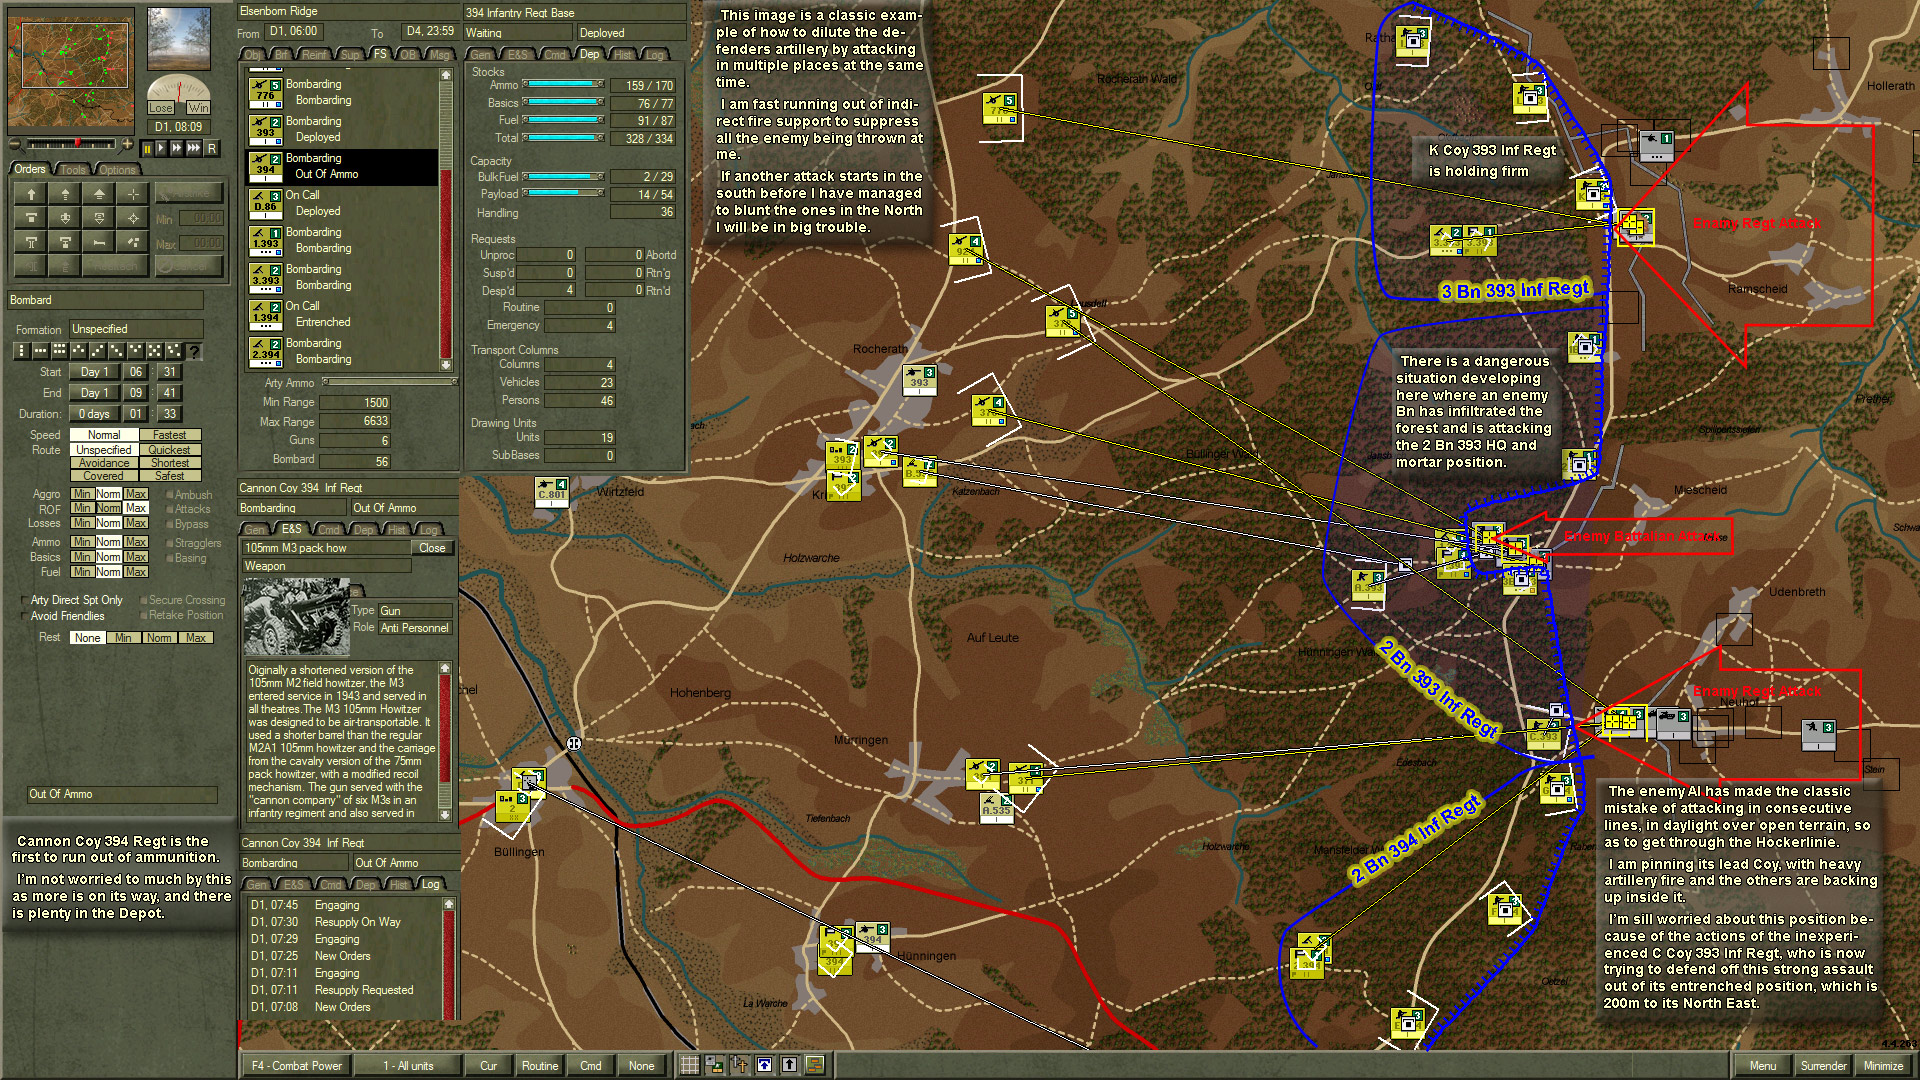
Task: Adjust the Arty Ammo slider
Action: pos(390,382)
